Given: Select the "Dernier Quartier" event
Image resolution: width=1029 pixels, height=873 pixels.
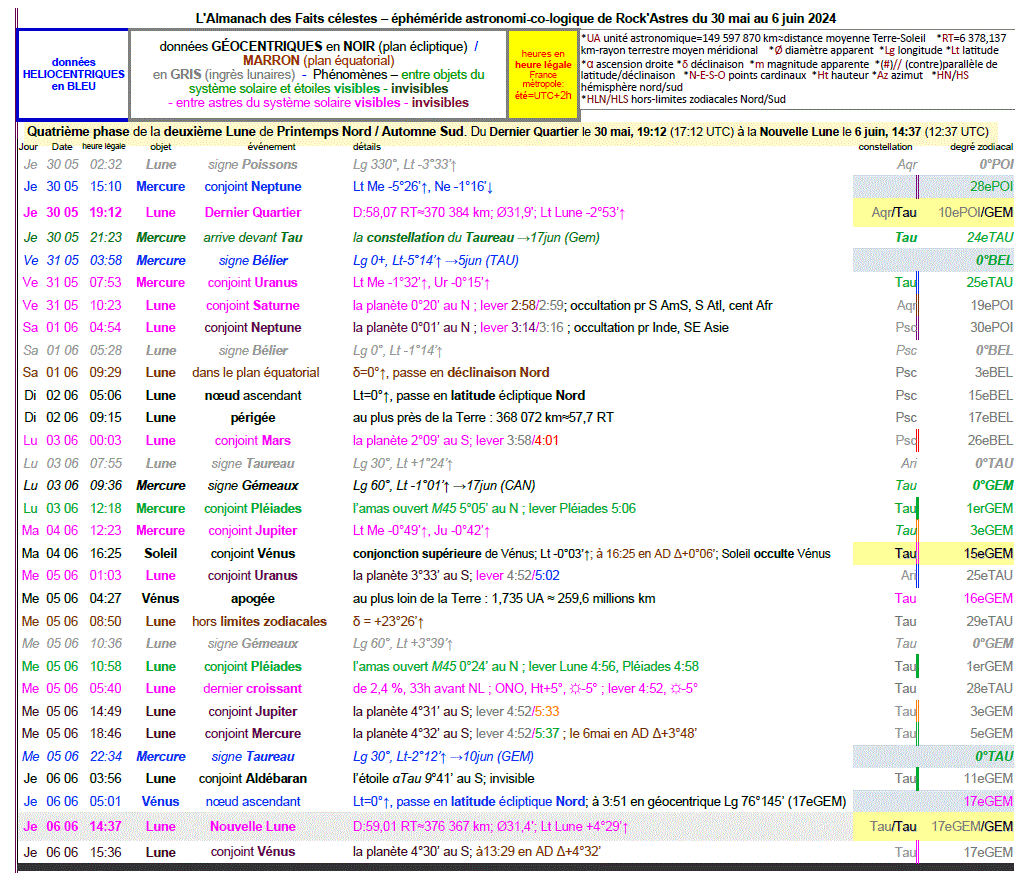Looking at the screenshot, I should click(253, 212).
